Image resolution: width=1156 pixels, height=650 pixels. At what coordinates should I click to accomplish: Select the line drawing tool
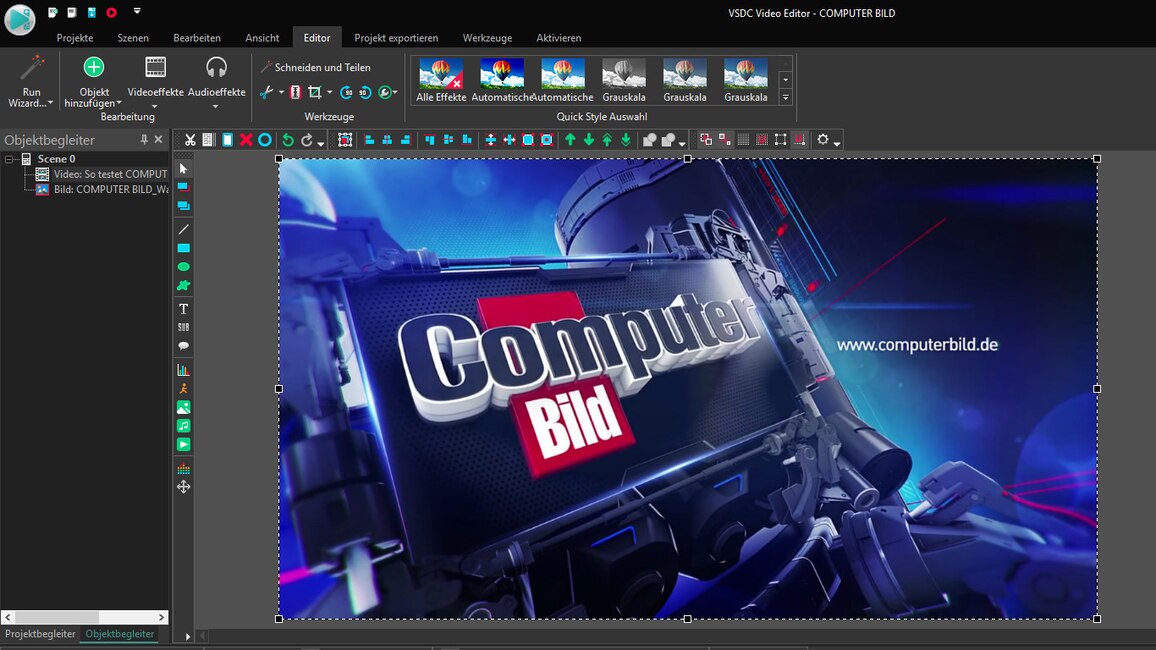tap(183, 229)
